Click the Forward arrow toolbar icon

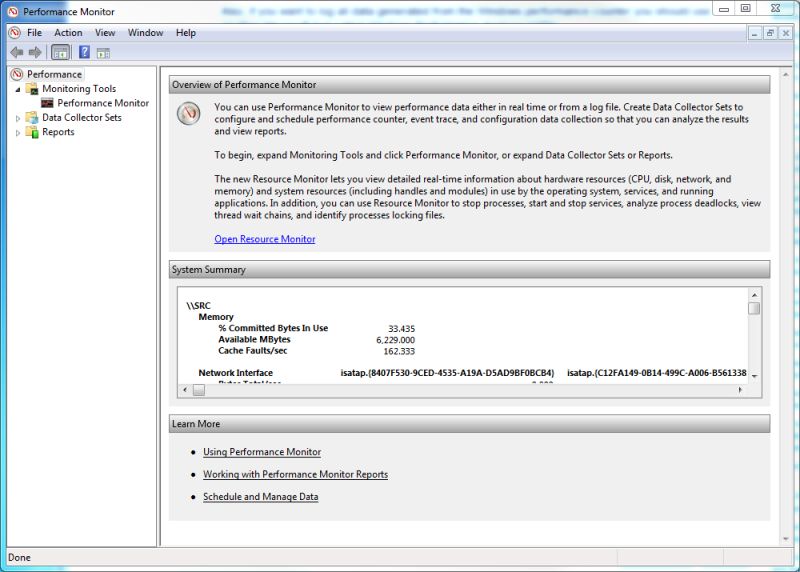[x=35, y=52]
